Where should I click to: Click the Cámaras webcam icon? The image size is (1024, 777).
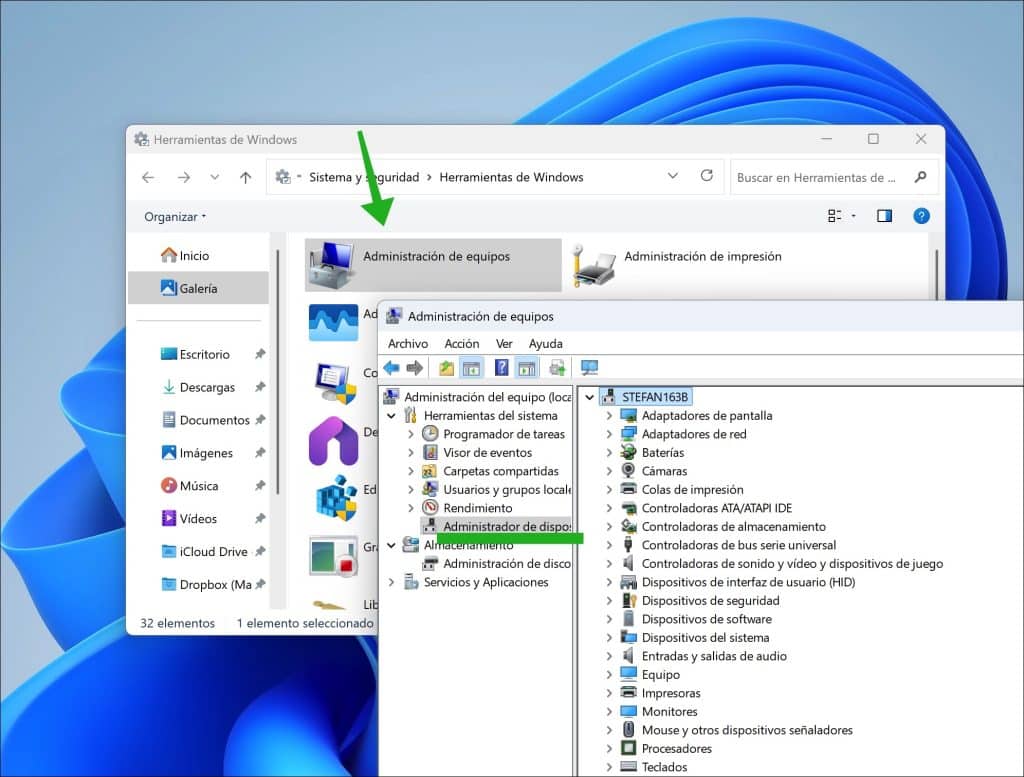click(x=628, y=470)
